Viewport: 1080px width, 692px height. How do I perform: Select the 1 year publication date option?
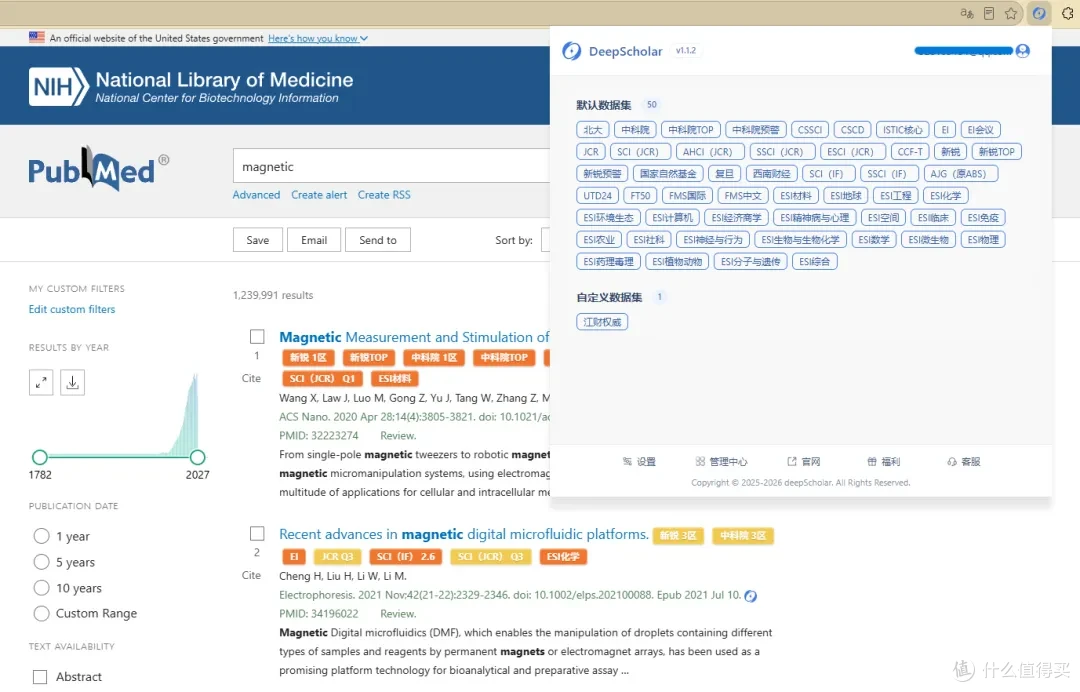pyautogui.click(x=41, y=536)
